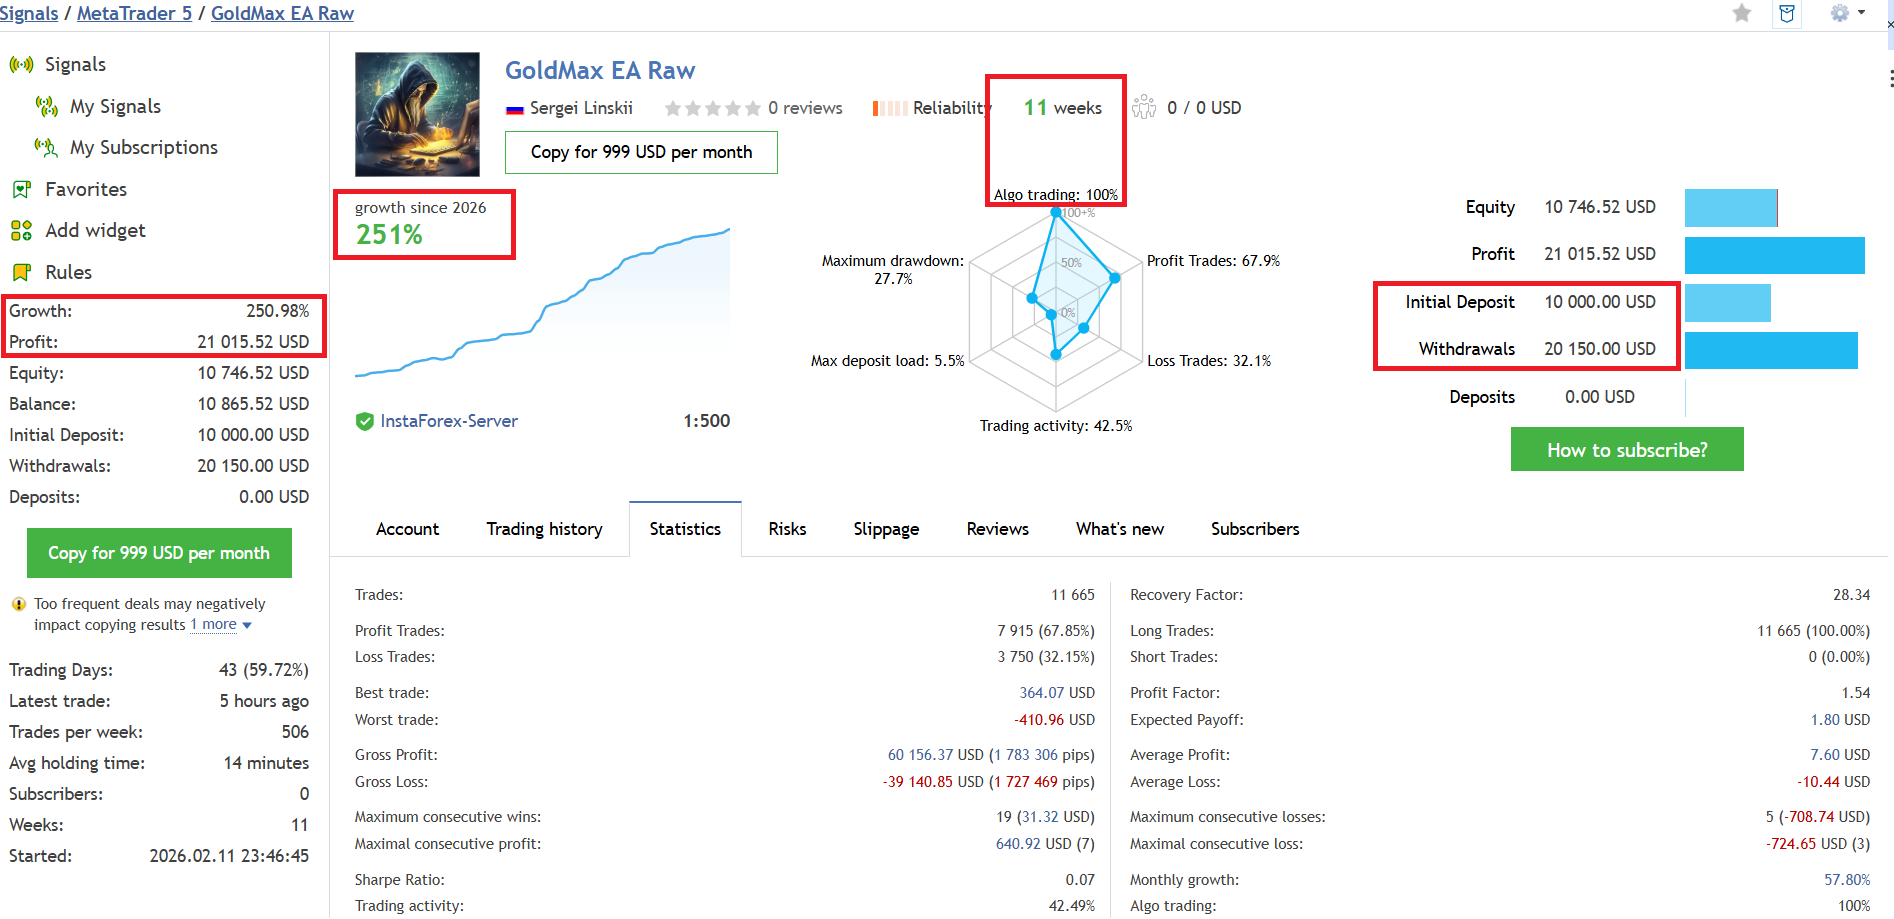Image resolution: width=1894 pixels, height=919 pixels.
Task: Click the 'Loss Trades: 32.1%' radar label
Action: 1209,361
